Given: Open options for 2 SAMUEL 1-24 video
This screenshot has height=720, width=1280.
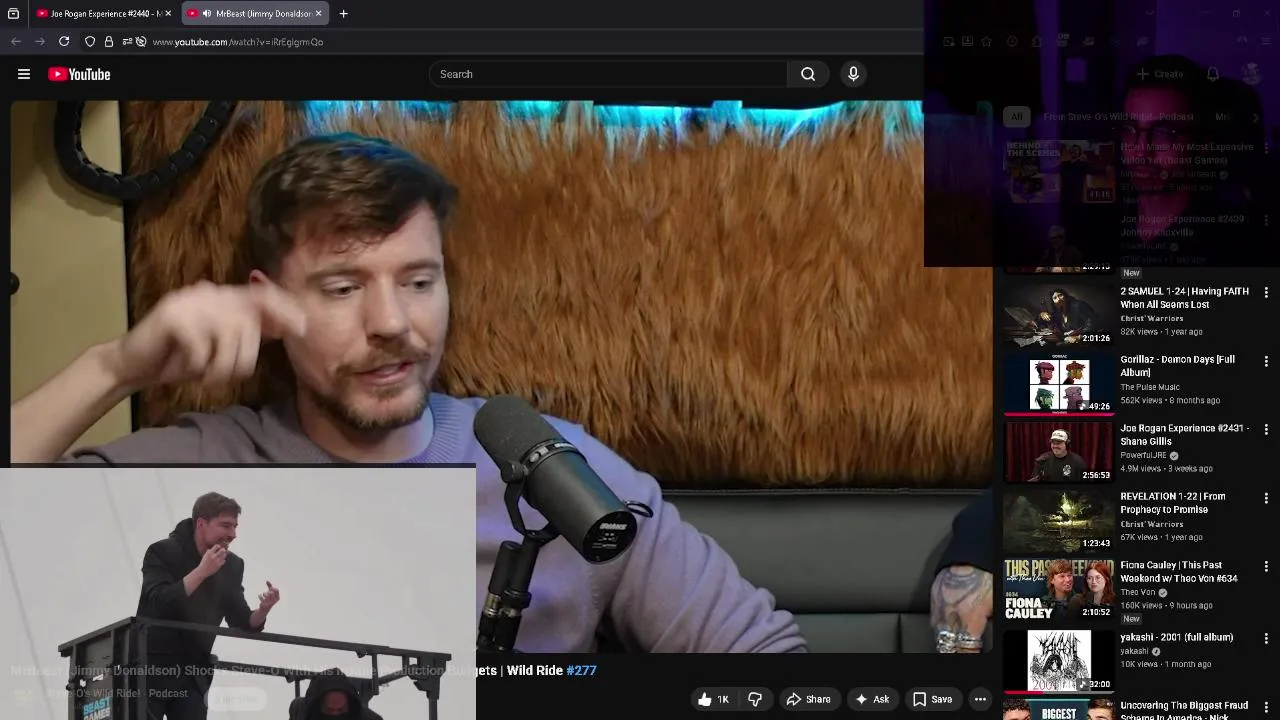Looking at the screenshot, I should point(1266,292).
